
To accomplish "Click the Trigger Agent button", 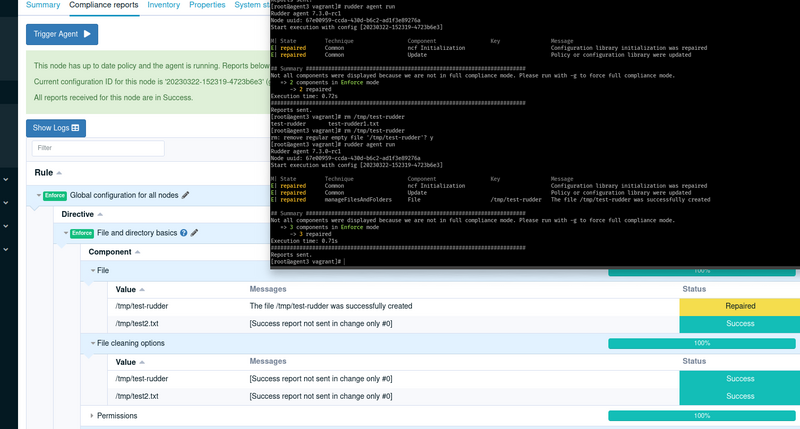I will point(62,34).
